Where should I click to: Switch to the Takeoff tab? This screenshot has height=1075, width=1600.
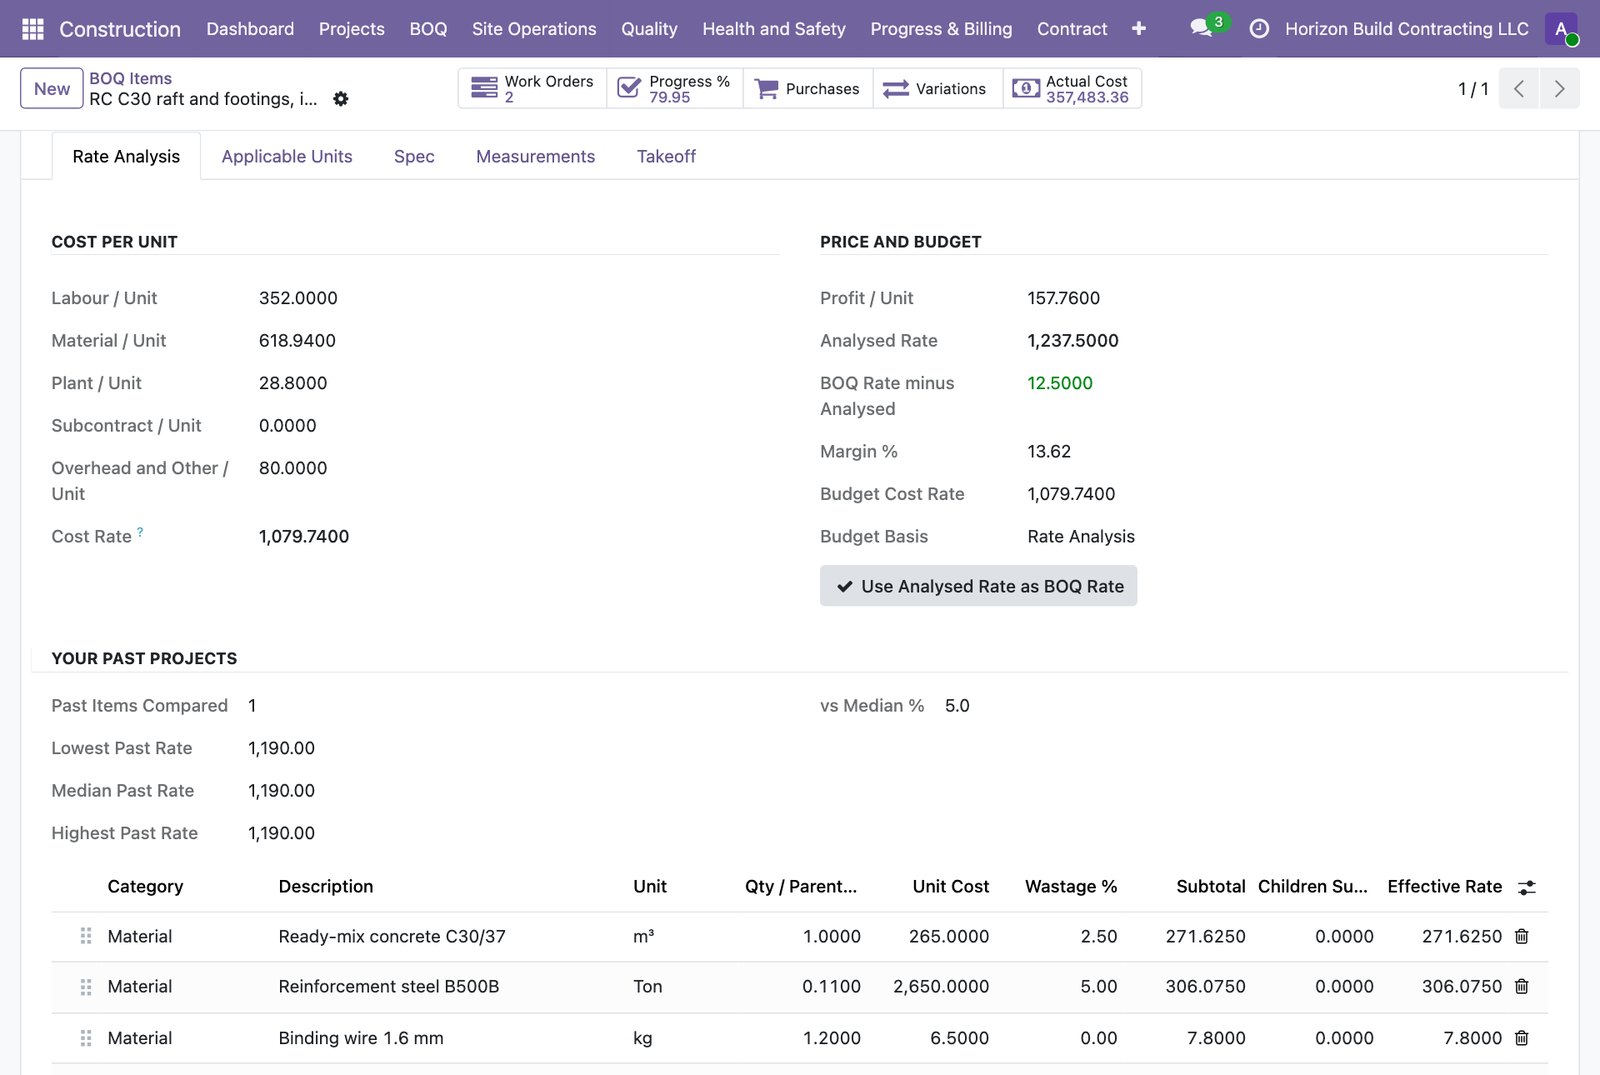666,156
